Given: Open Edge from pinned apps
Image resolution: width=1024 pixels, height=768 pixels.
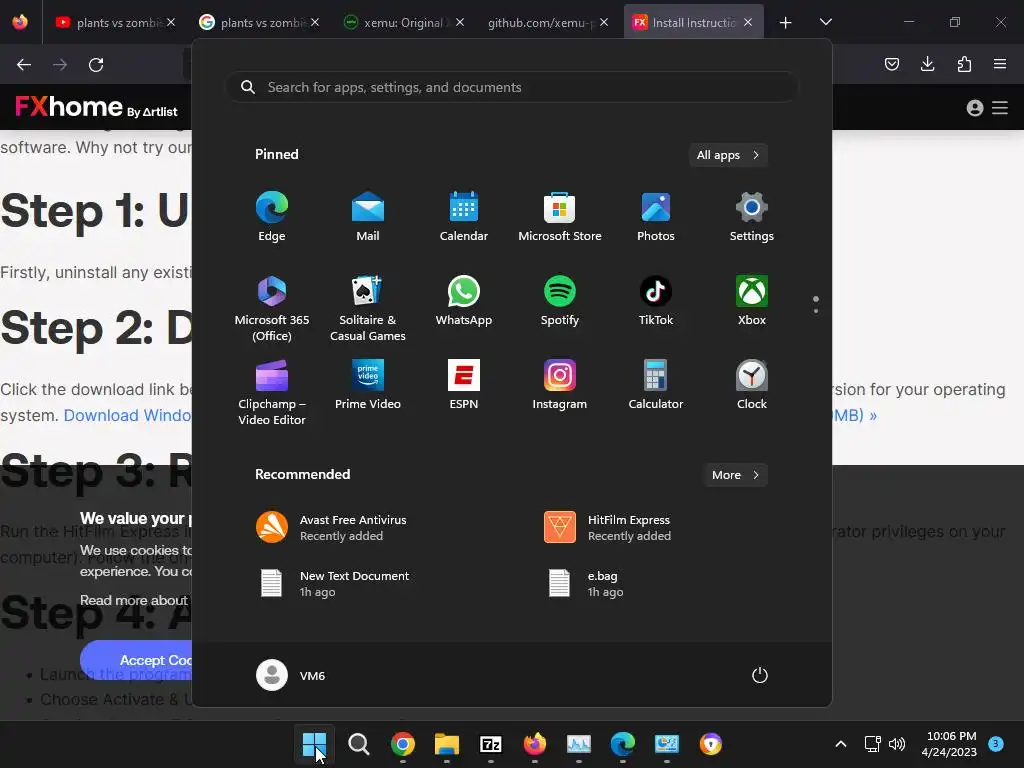Looking at the screenshot, I should click(272, 217).
